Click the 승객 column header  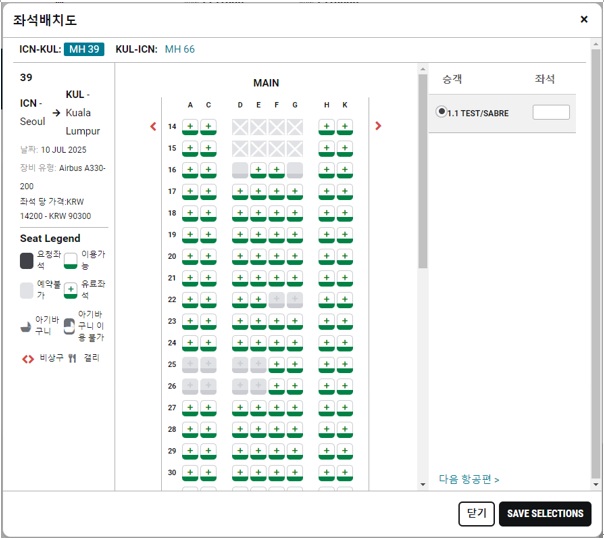click(x=452, y=79)
